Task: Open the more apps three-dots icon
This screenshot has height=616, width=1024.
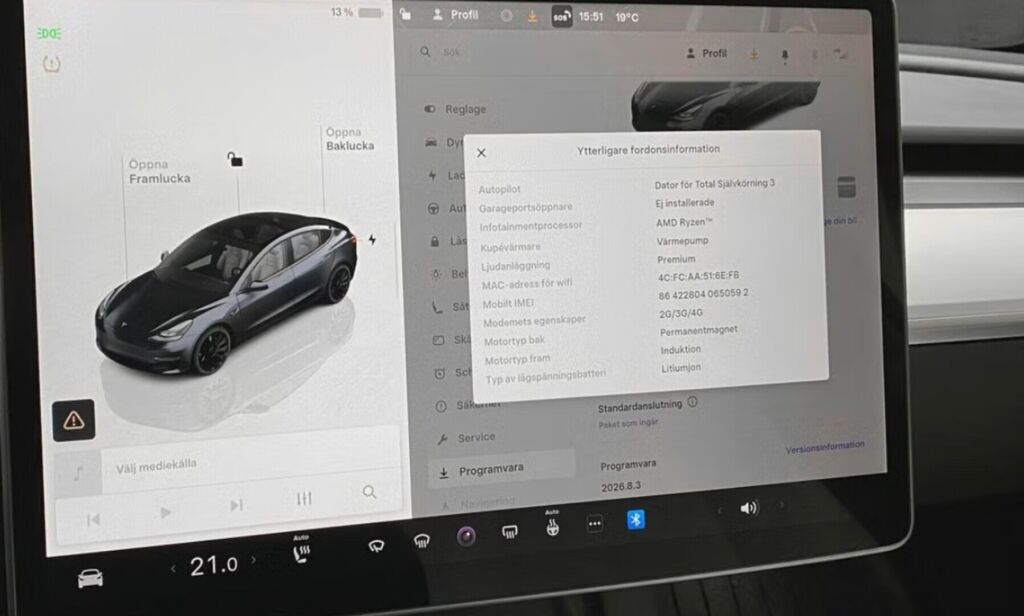Action: click(594, 523)
